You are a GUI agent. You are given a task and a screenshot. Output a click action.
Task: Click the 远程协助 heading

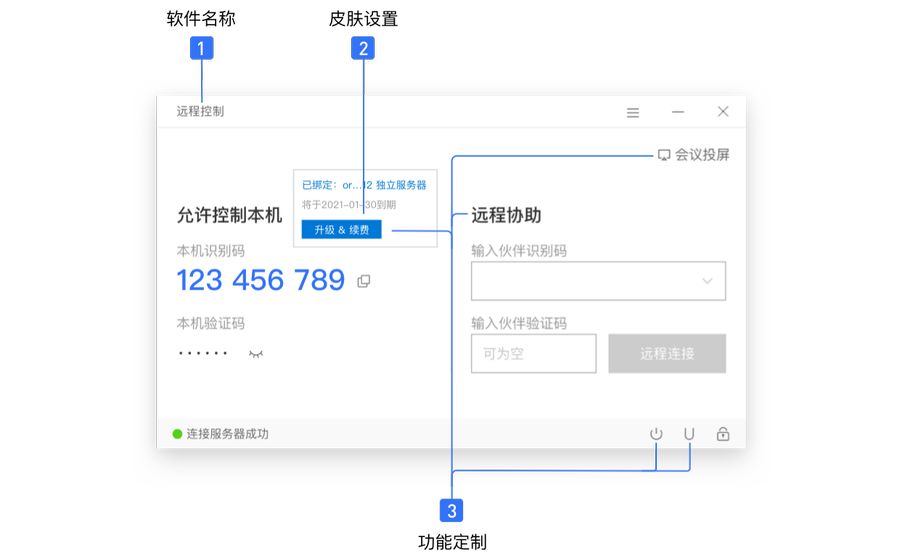point(506,215)
